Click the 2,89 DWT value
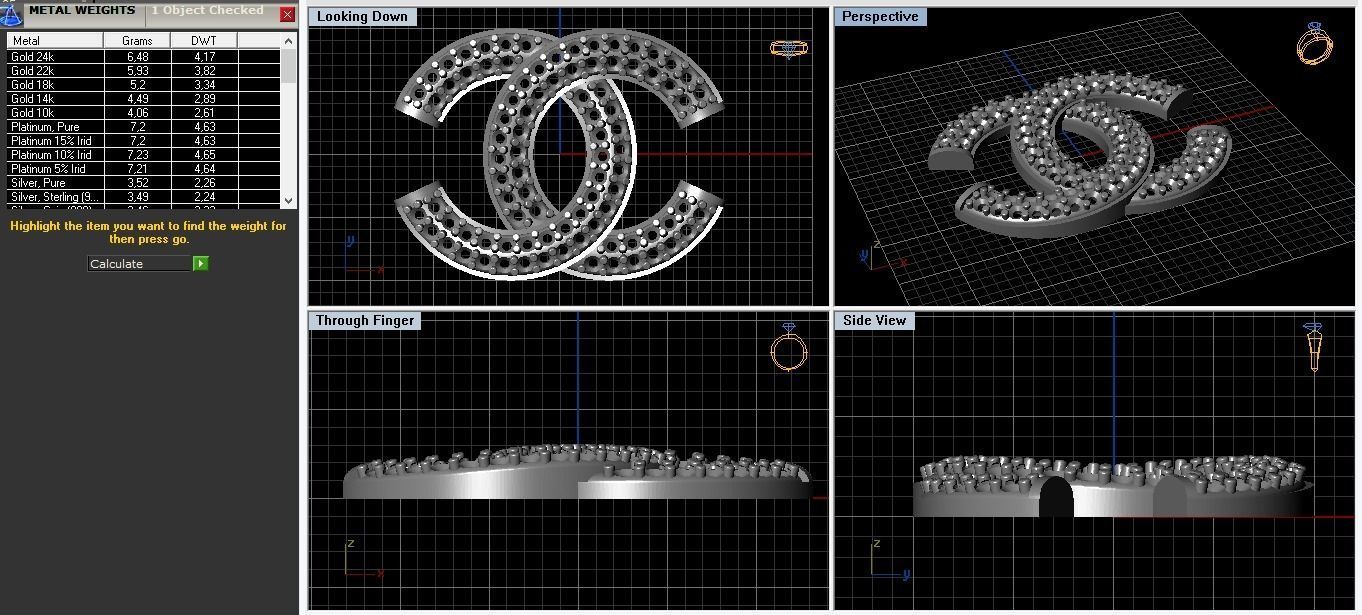The height and width of the screenshot is (615, 1362). click(x=204, y=99)
